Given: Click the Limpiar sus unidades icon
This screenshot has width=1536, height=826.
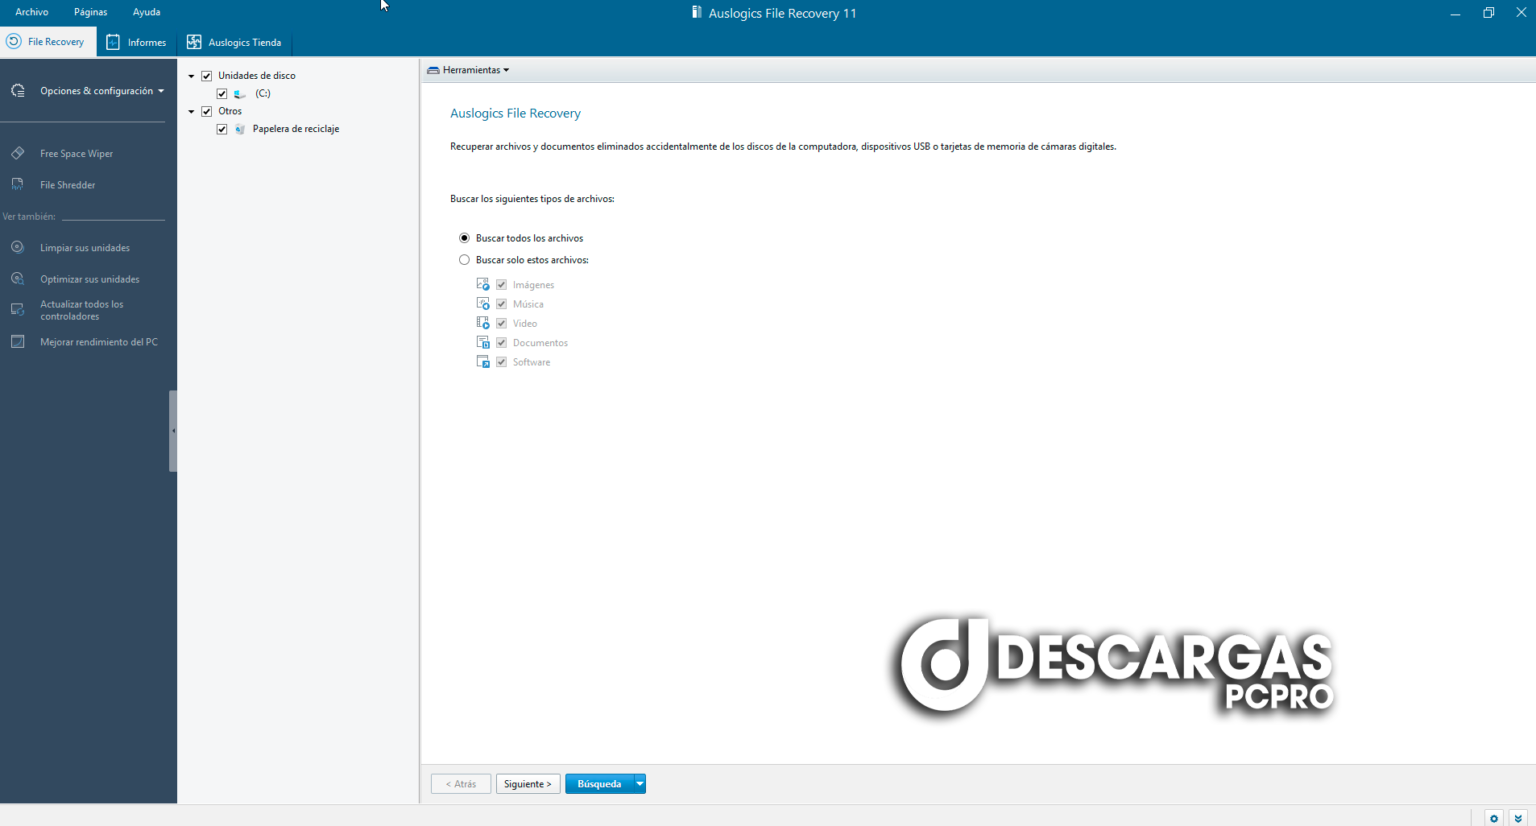Looking at the screenshot, I should tap(18, 247).
